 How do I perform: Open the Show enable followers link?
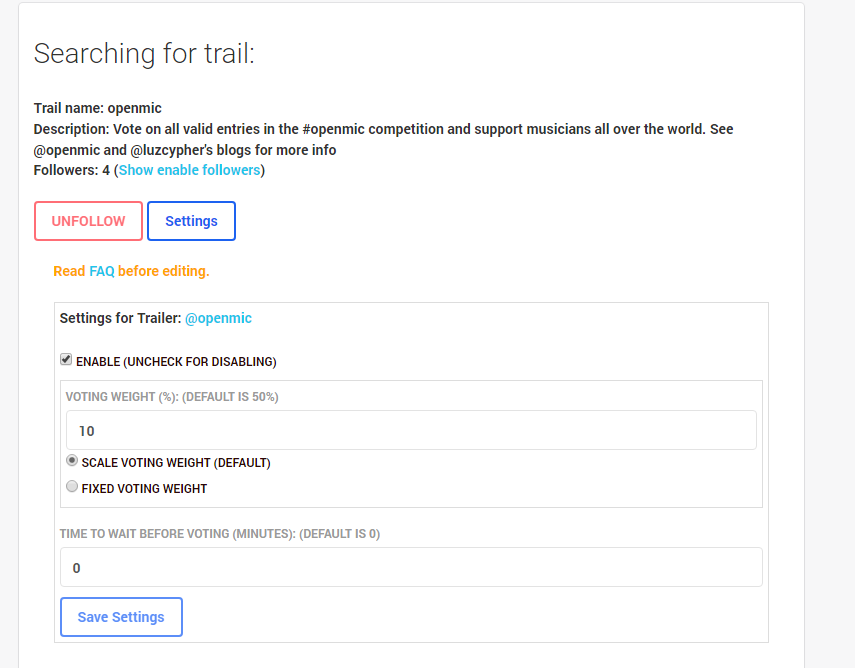pos(189,170)
